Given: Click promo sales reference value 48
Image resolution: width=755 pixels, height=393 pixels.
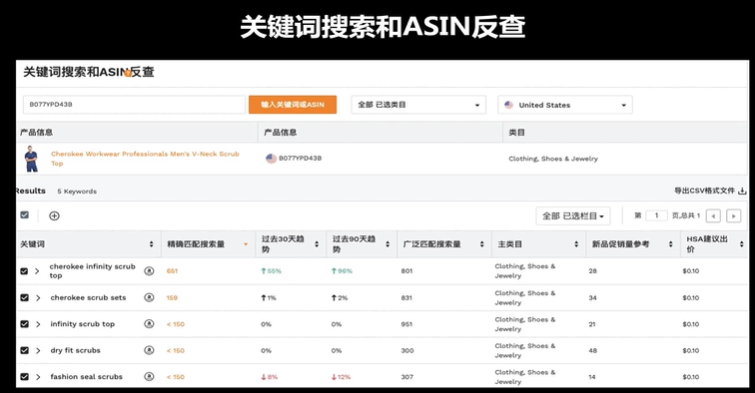Looking at the screenshot, I should point(593,350).
